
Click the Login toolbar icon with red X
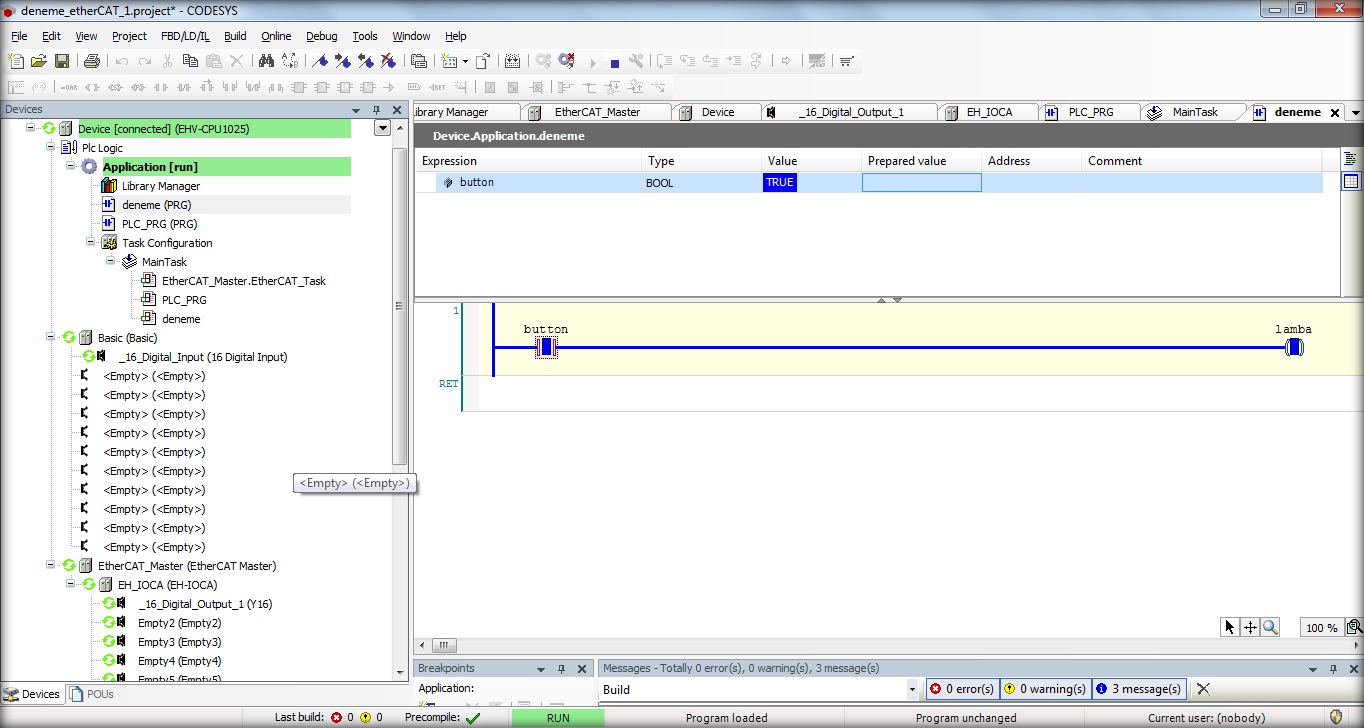tap(567, 61)
